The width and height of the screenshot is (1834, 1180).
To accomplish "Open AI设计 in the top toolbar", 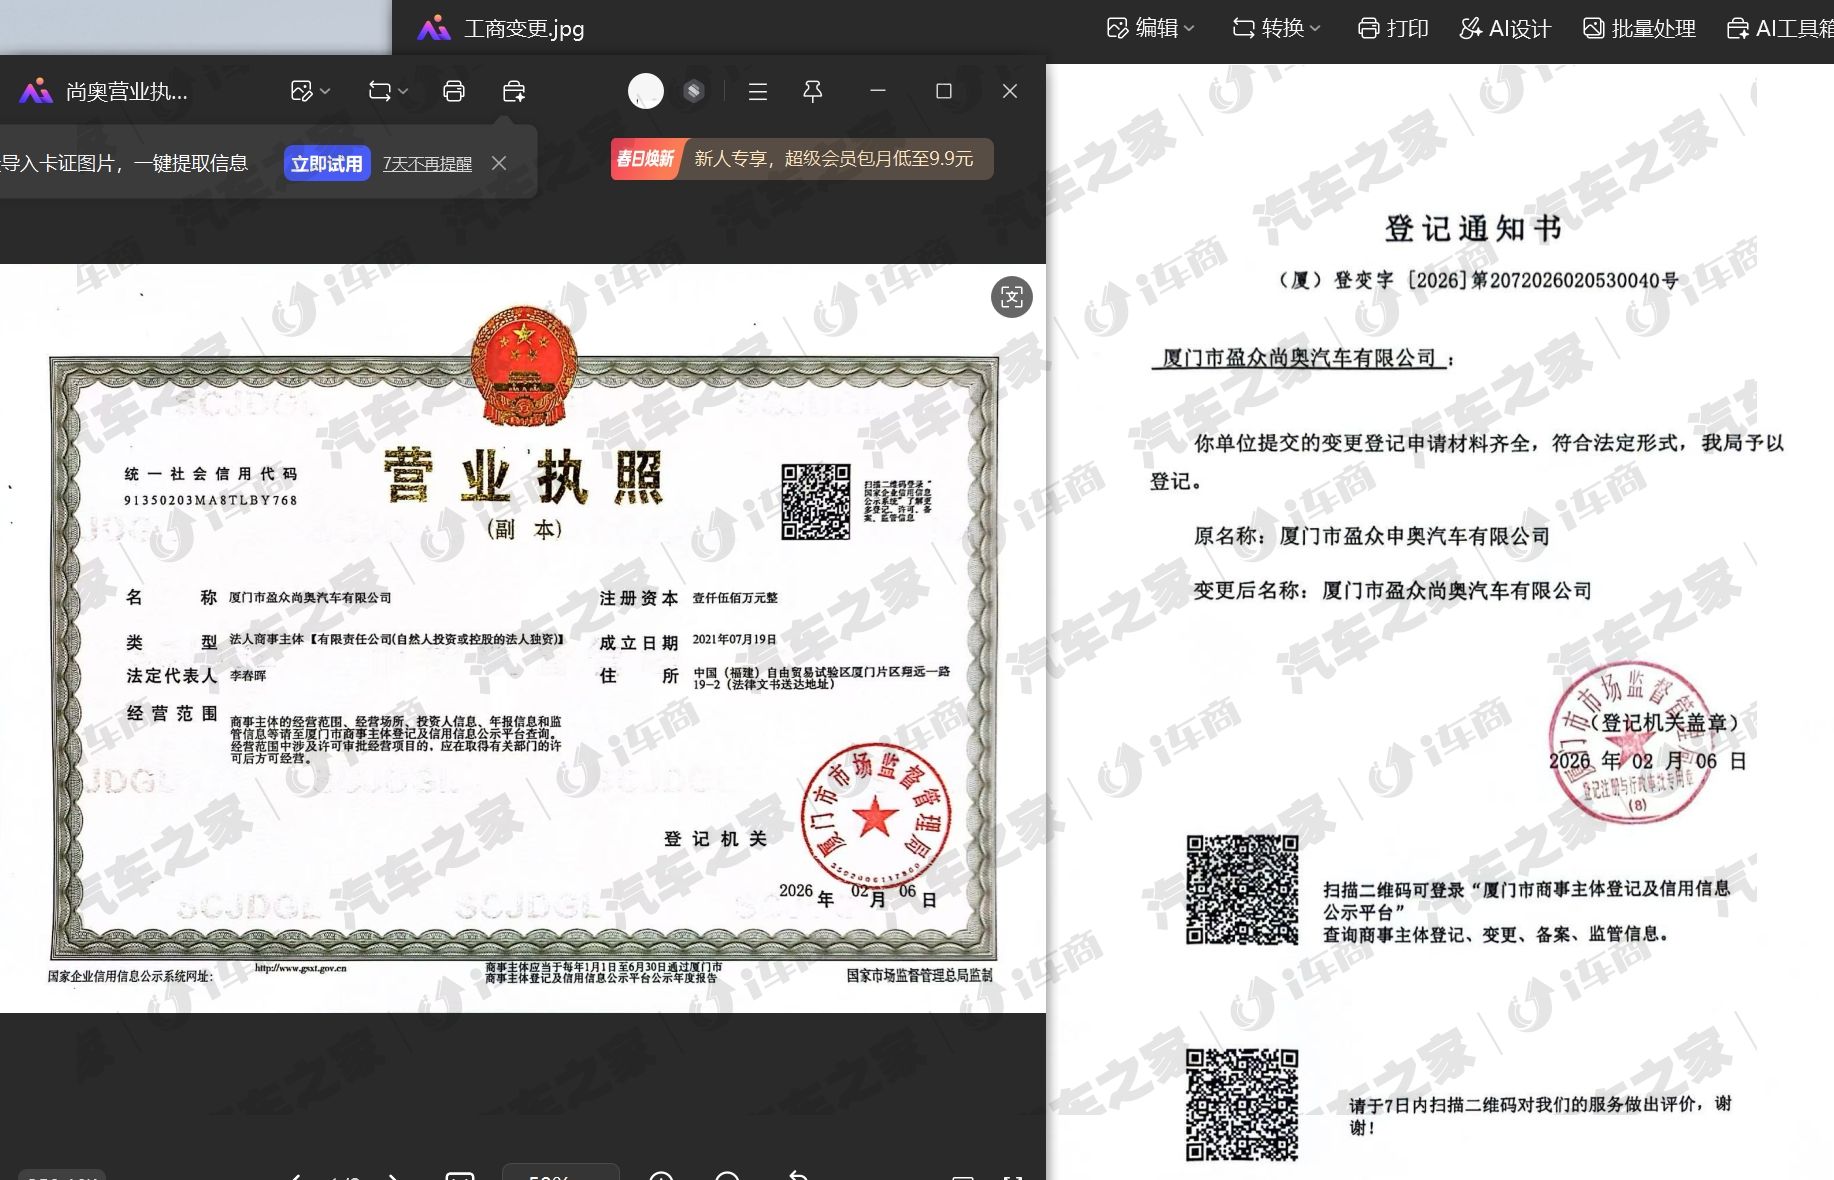I will (x=1505, y=28).
